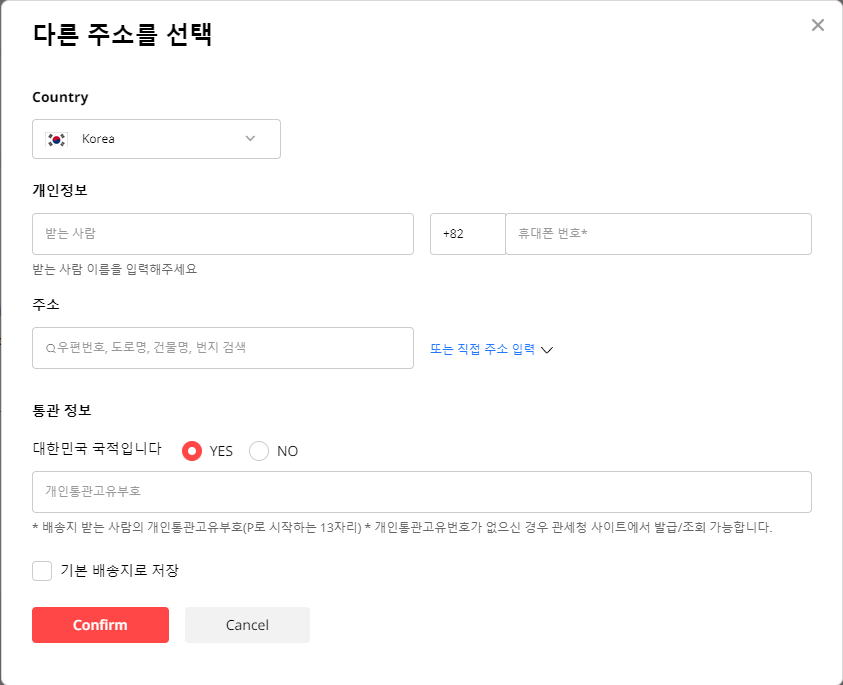Select NO for 대한민국 국적입니다

[x=259, y=451]
